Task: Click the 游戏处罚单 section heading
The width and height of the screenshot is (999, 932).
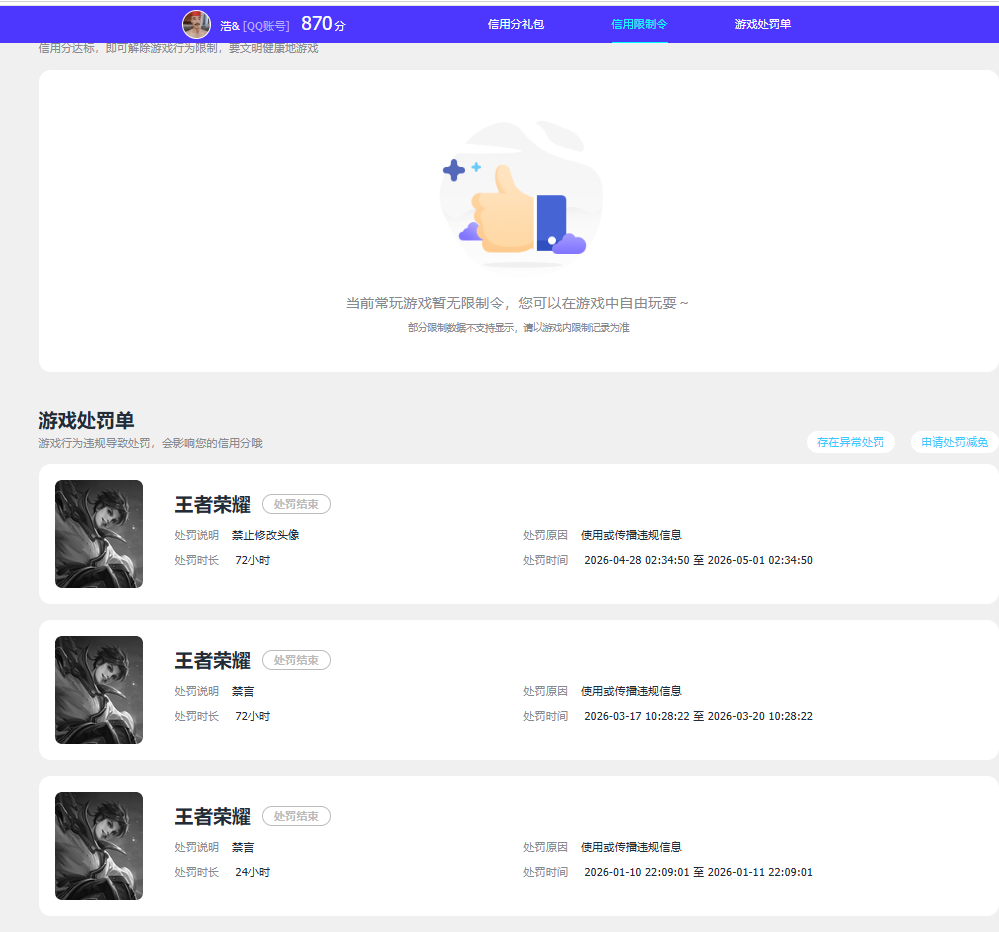Action: 86,420
